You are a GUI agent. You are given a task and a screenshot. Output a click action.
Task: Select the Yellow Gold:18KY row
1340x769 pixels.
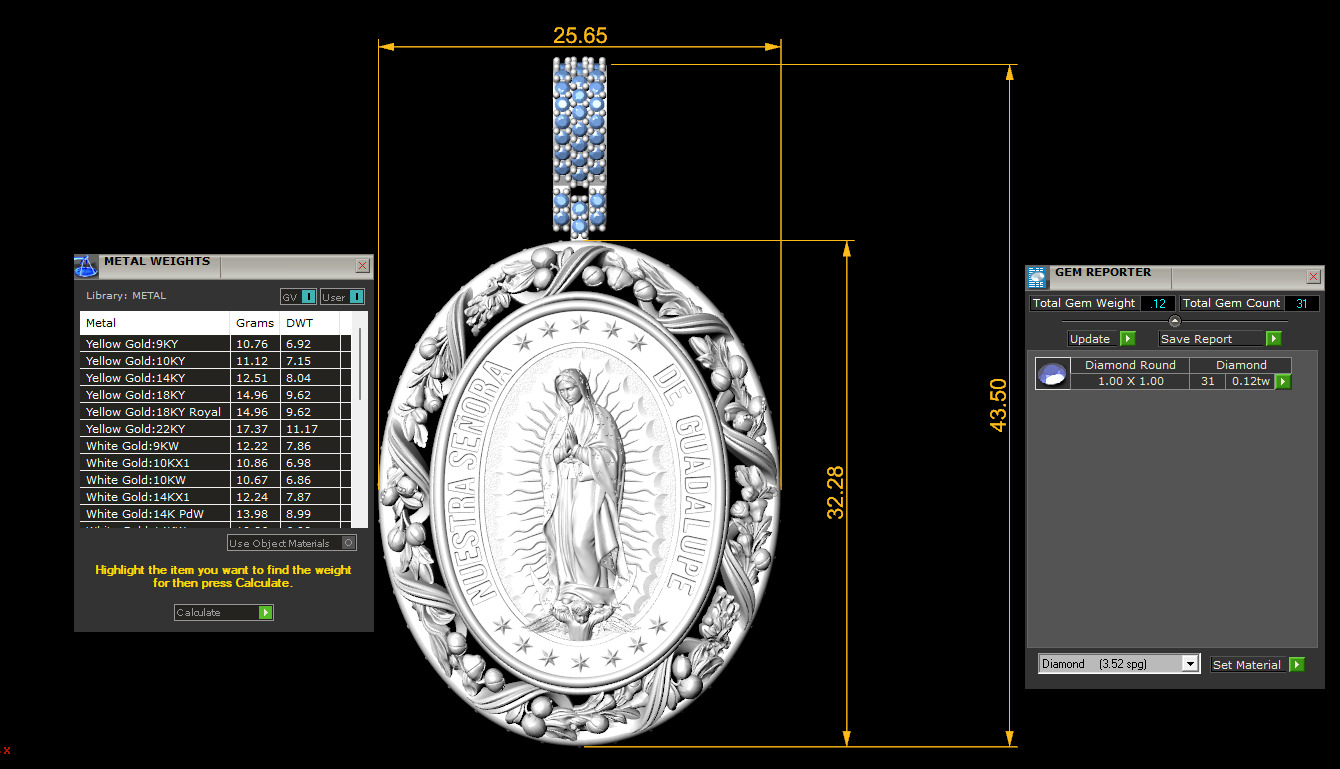[215, 395]
